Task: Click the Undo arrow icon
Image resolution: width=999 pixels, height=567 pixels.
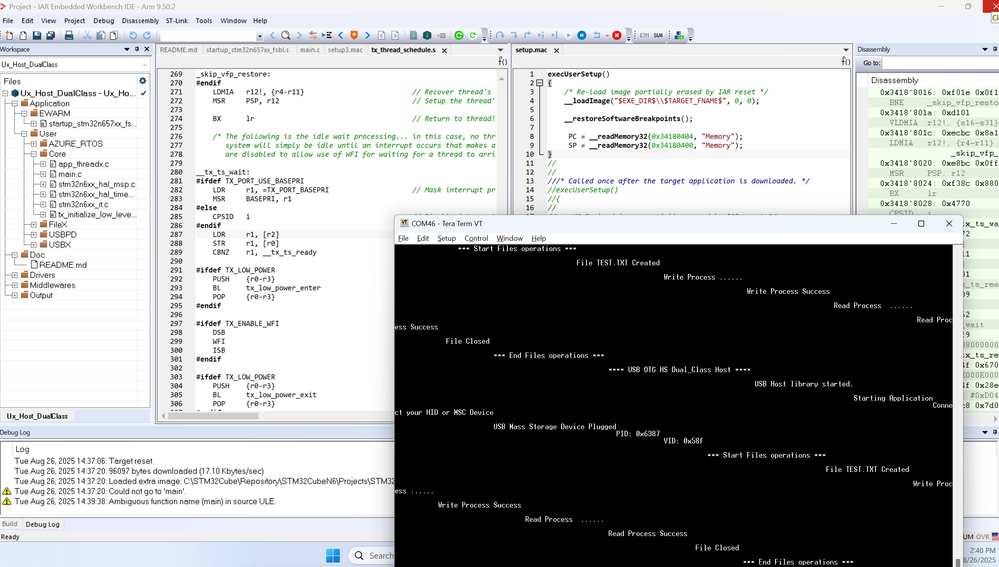Action: (x=133, y=36)
